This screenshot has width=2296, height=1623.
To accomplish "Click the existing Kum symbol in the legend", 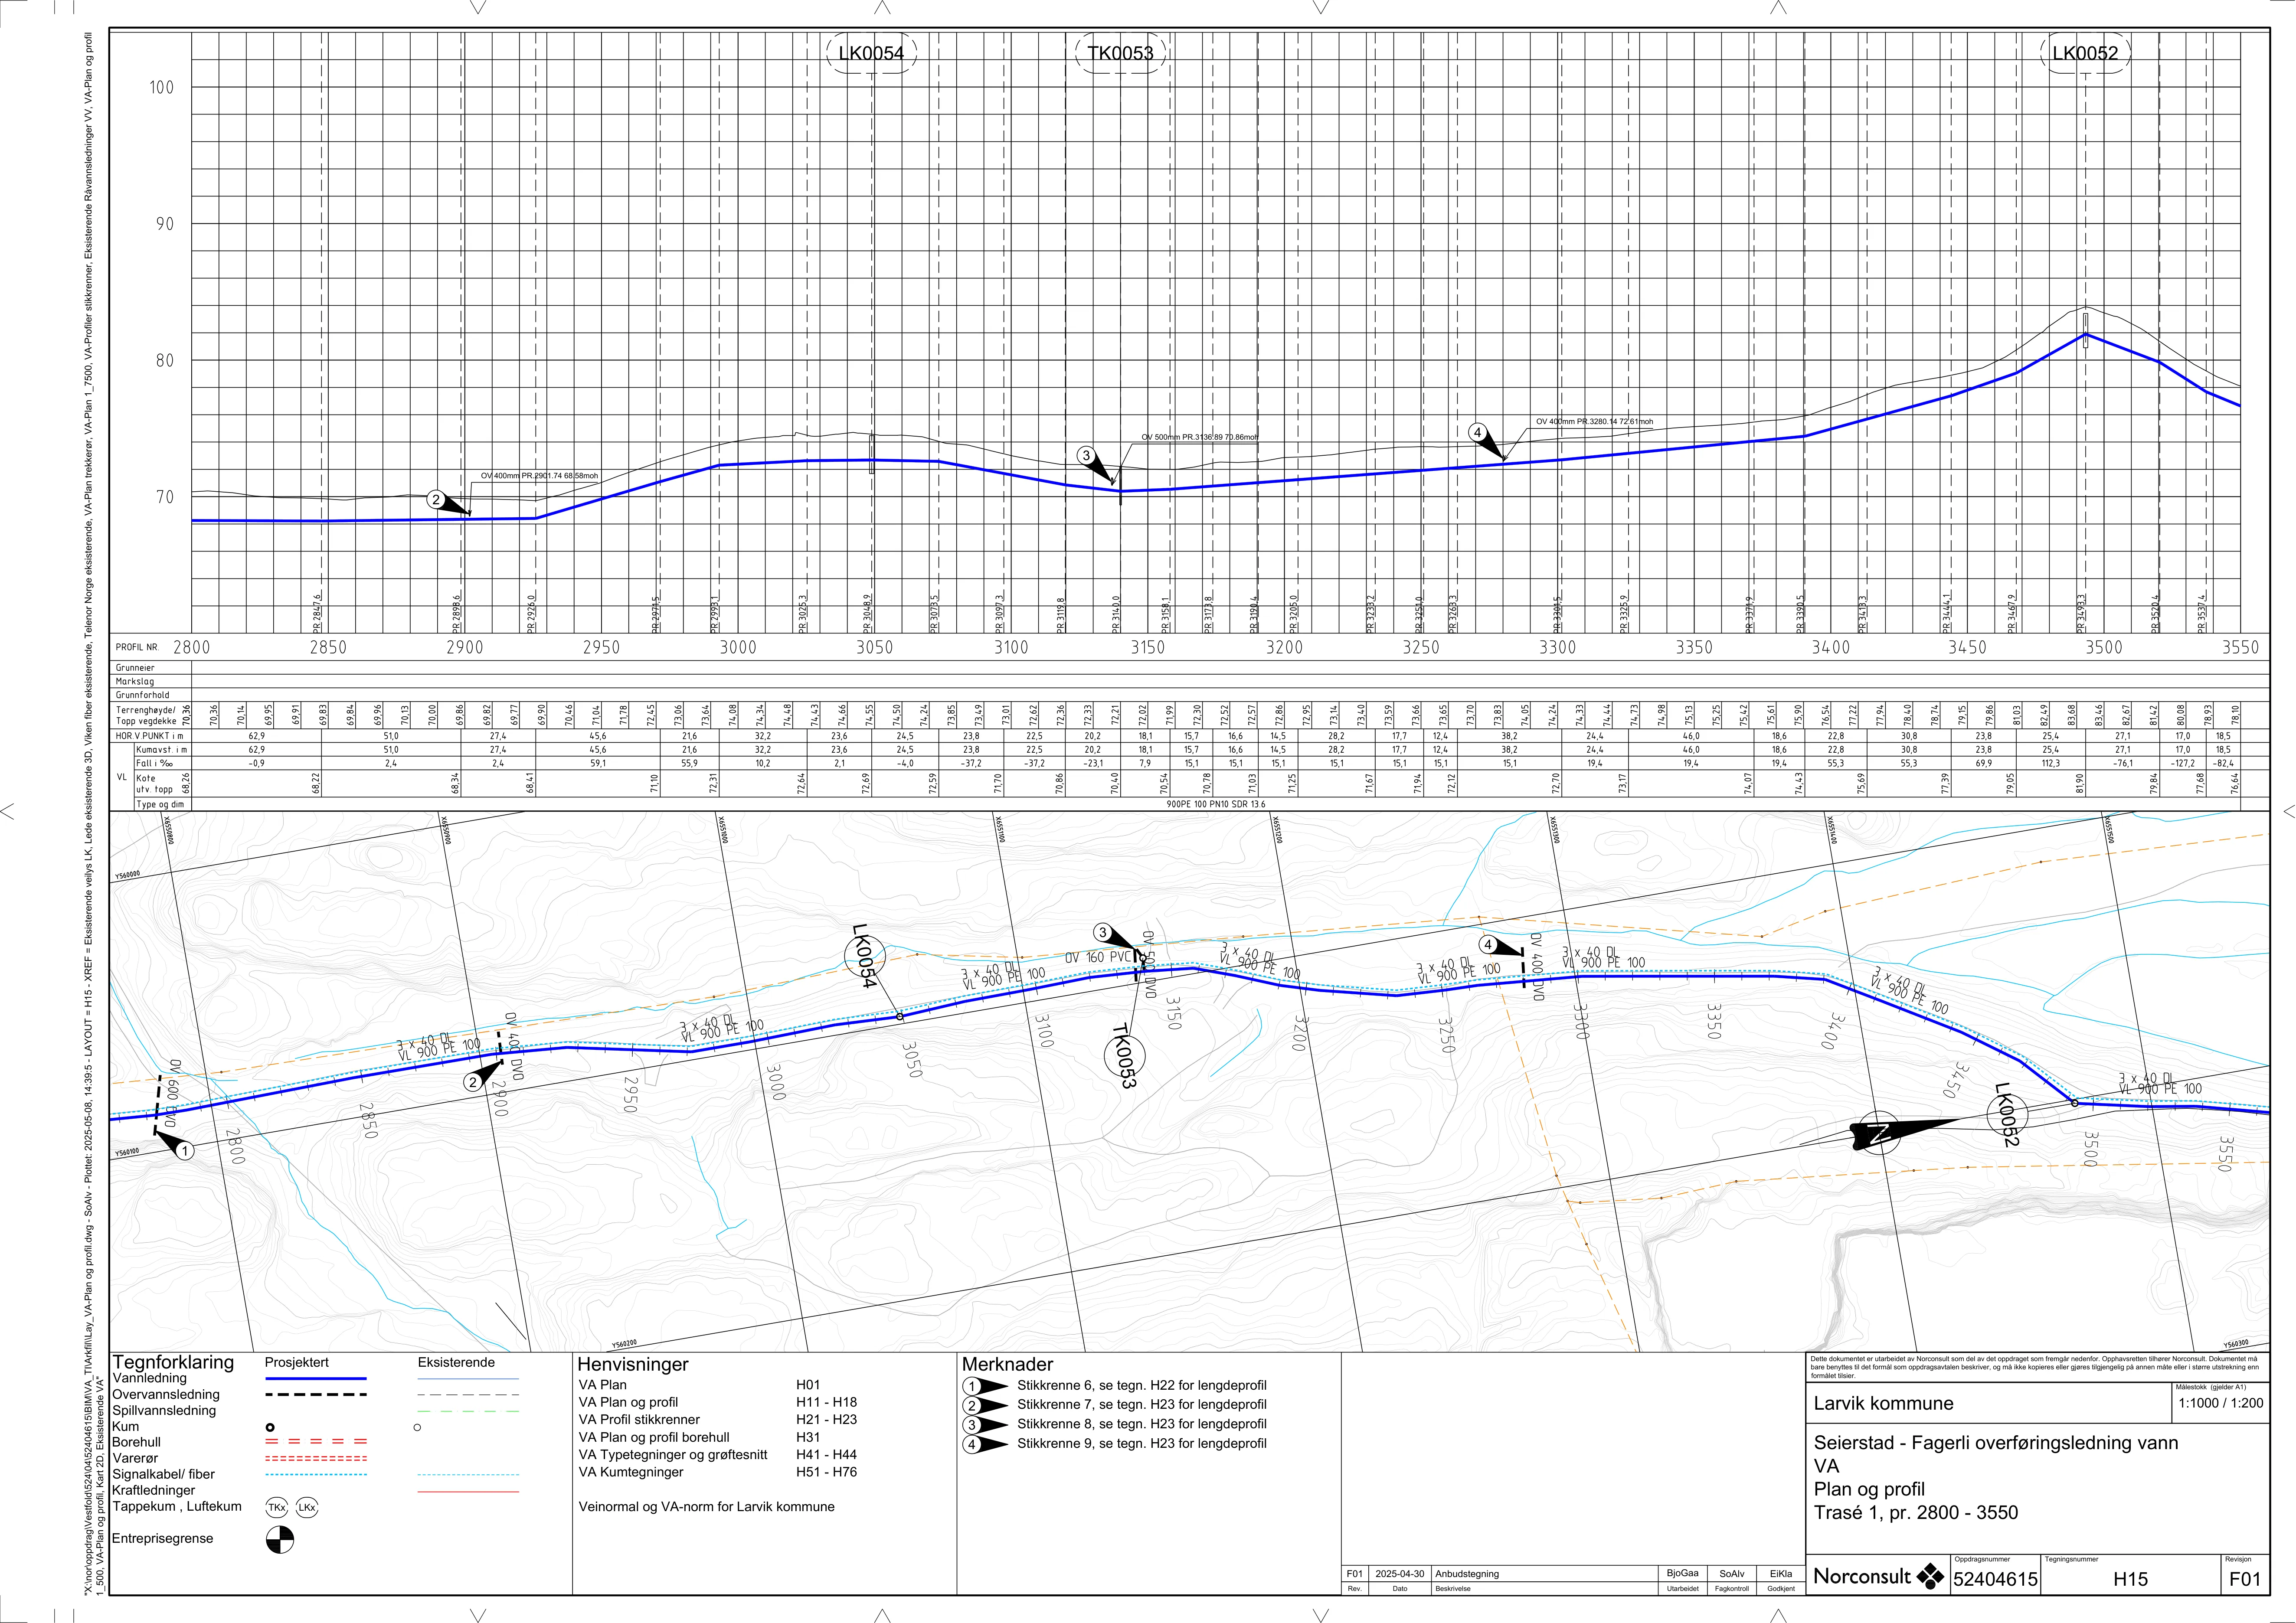I will [x=417, y=1427].
